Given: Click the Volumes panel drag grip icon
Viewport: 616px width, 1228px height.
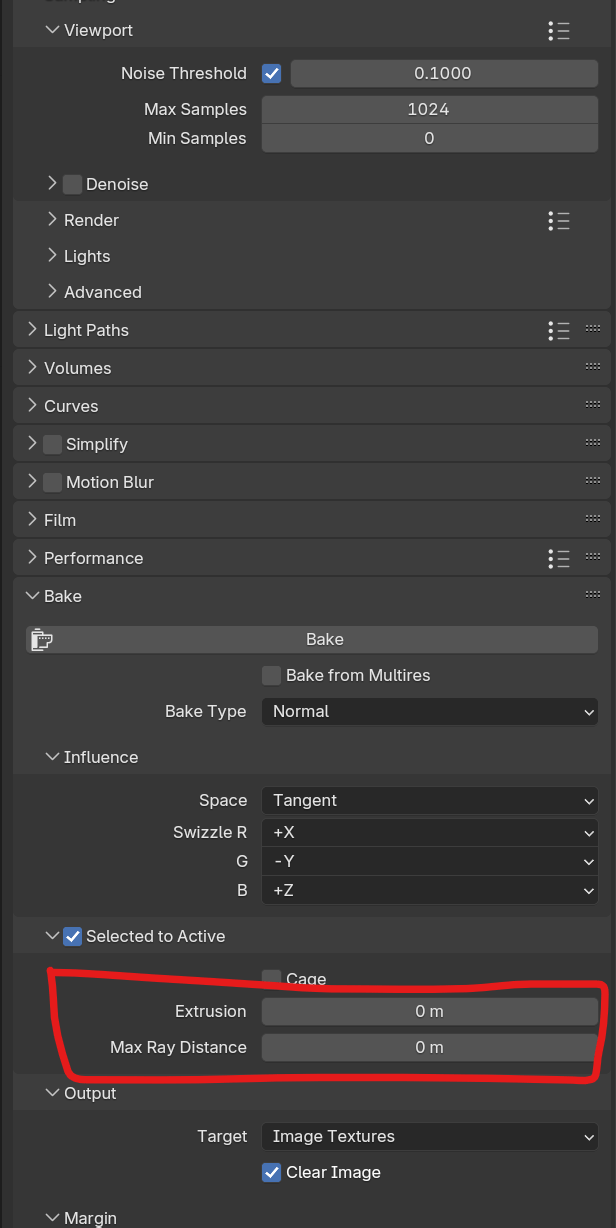Looking at the screenshot, I should (x=593, y=368).
